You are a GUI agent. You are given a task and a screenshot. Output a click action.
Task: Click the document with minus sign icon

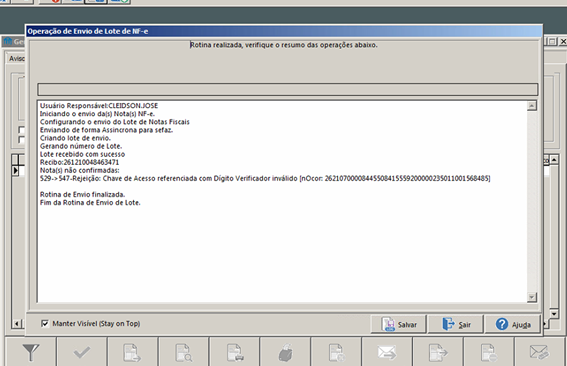click(x=489, y=353)
